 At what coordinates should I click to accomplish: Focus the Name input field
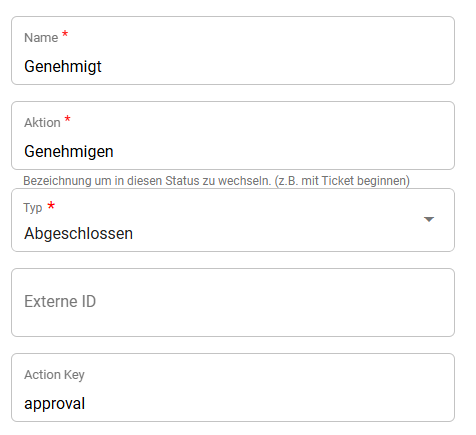(233, 50)
